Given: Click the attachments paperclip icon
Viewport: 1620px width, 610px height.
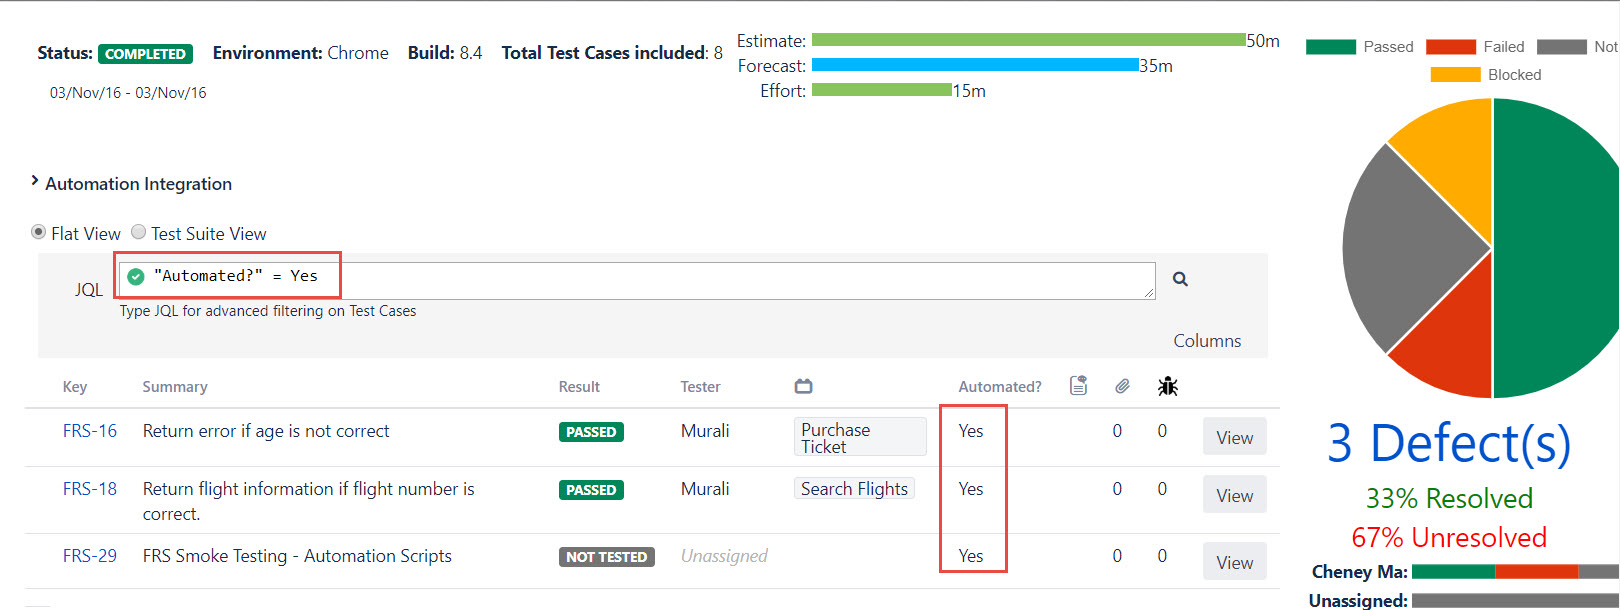Looking at the screenshot, I should tap(1122, 386).
